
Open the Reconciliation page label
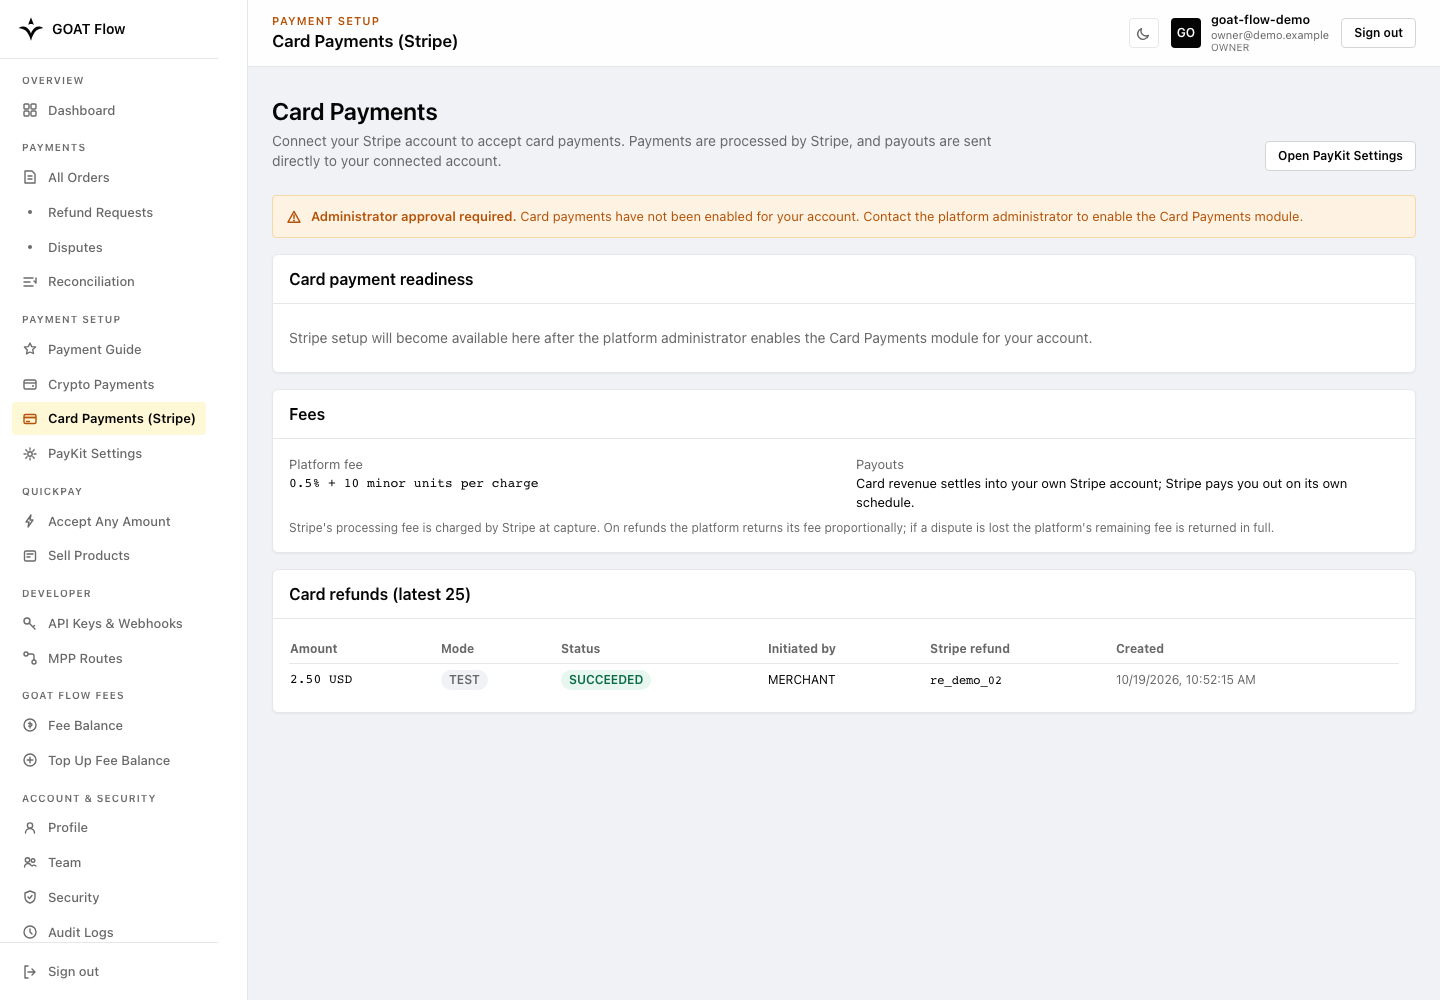91,282
